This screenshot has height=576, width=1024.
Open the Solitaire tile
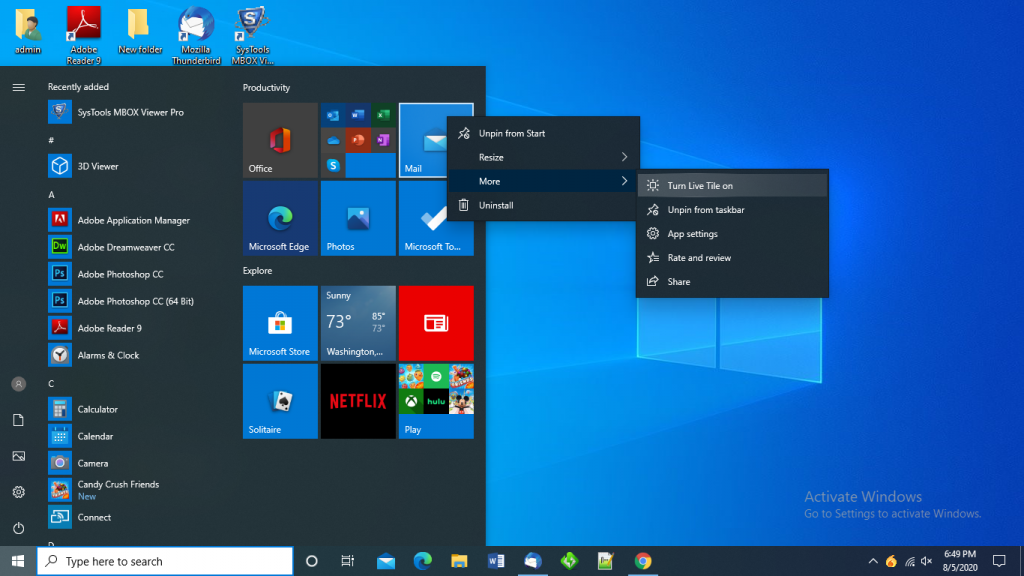280,401
